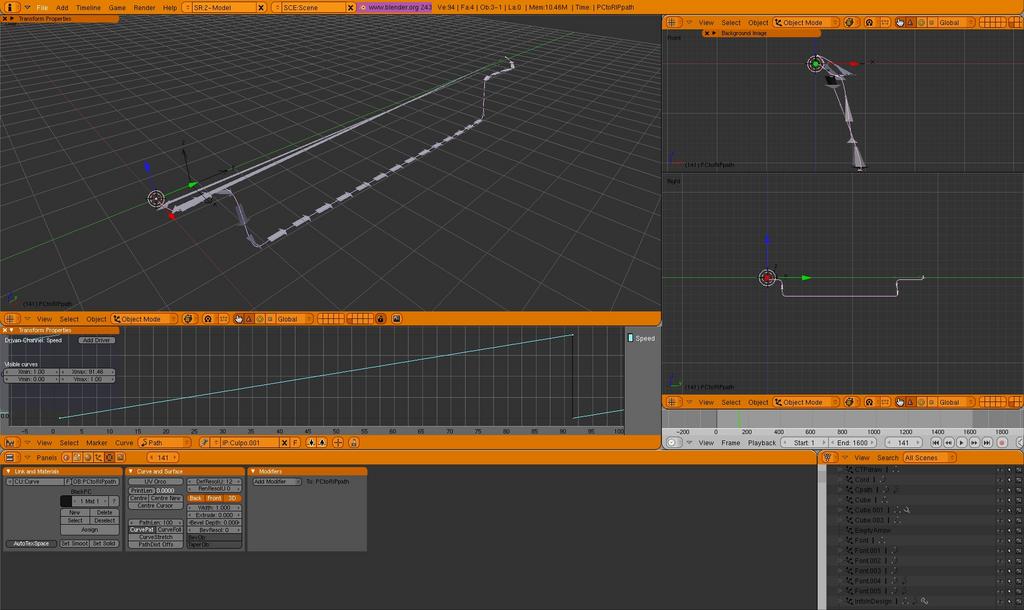1024x610 pixels.
Task: Toggle the CurveStretch option
Action: click(155, 537)
